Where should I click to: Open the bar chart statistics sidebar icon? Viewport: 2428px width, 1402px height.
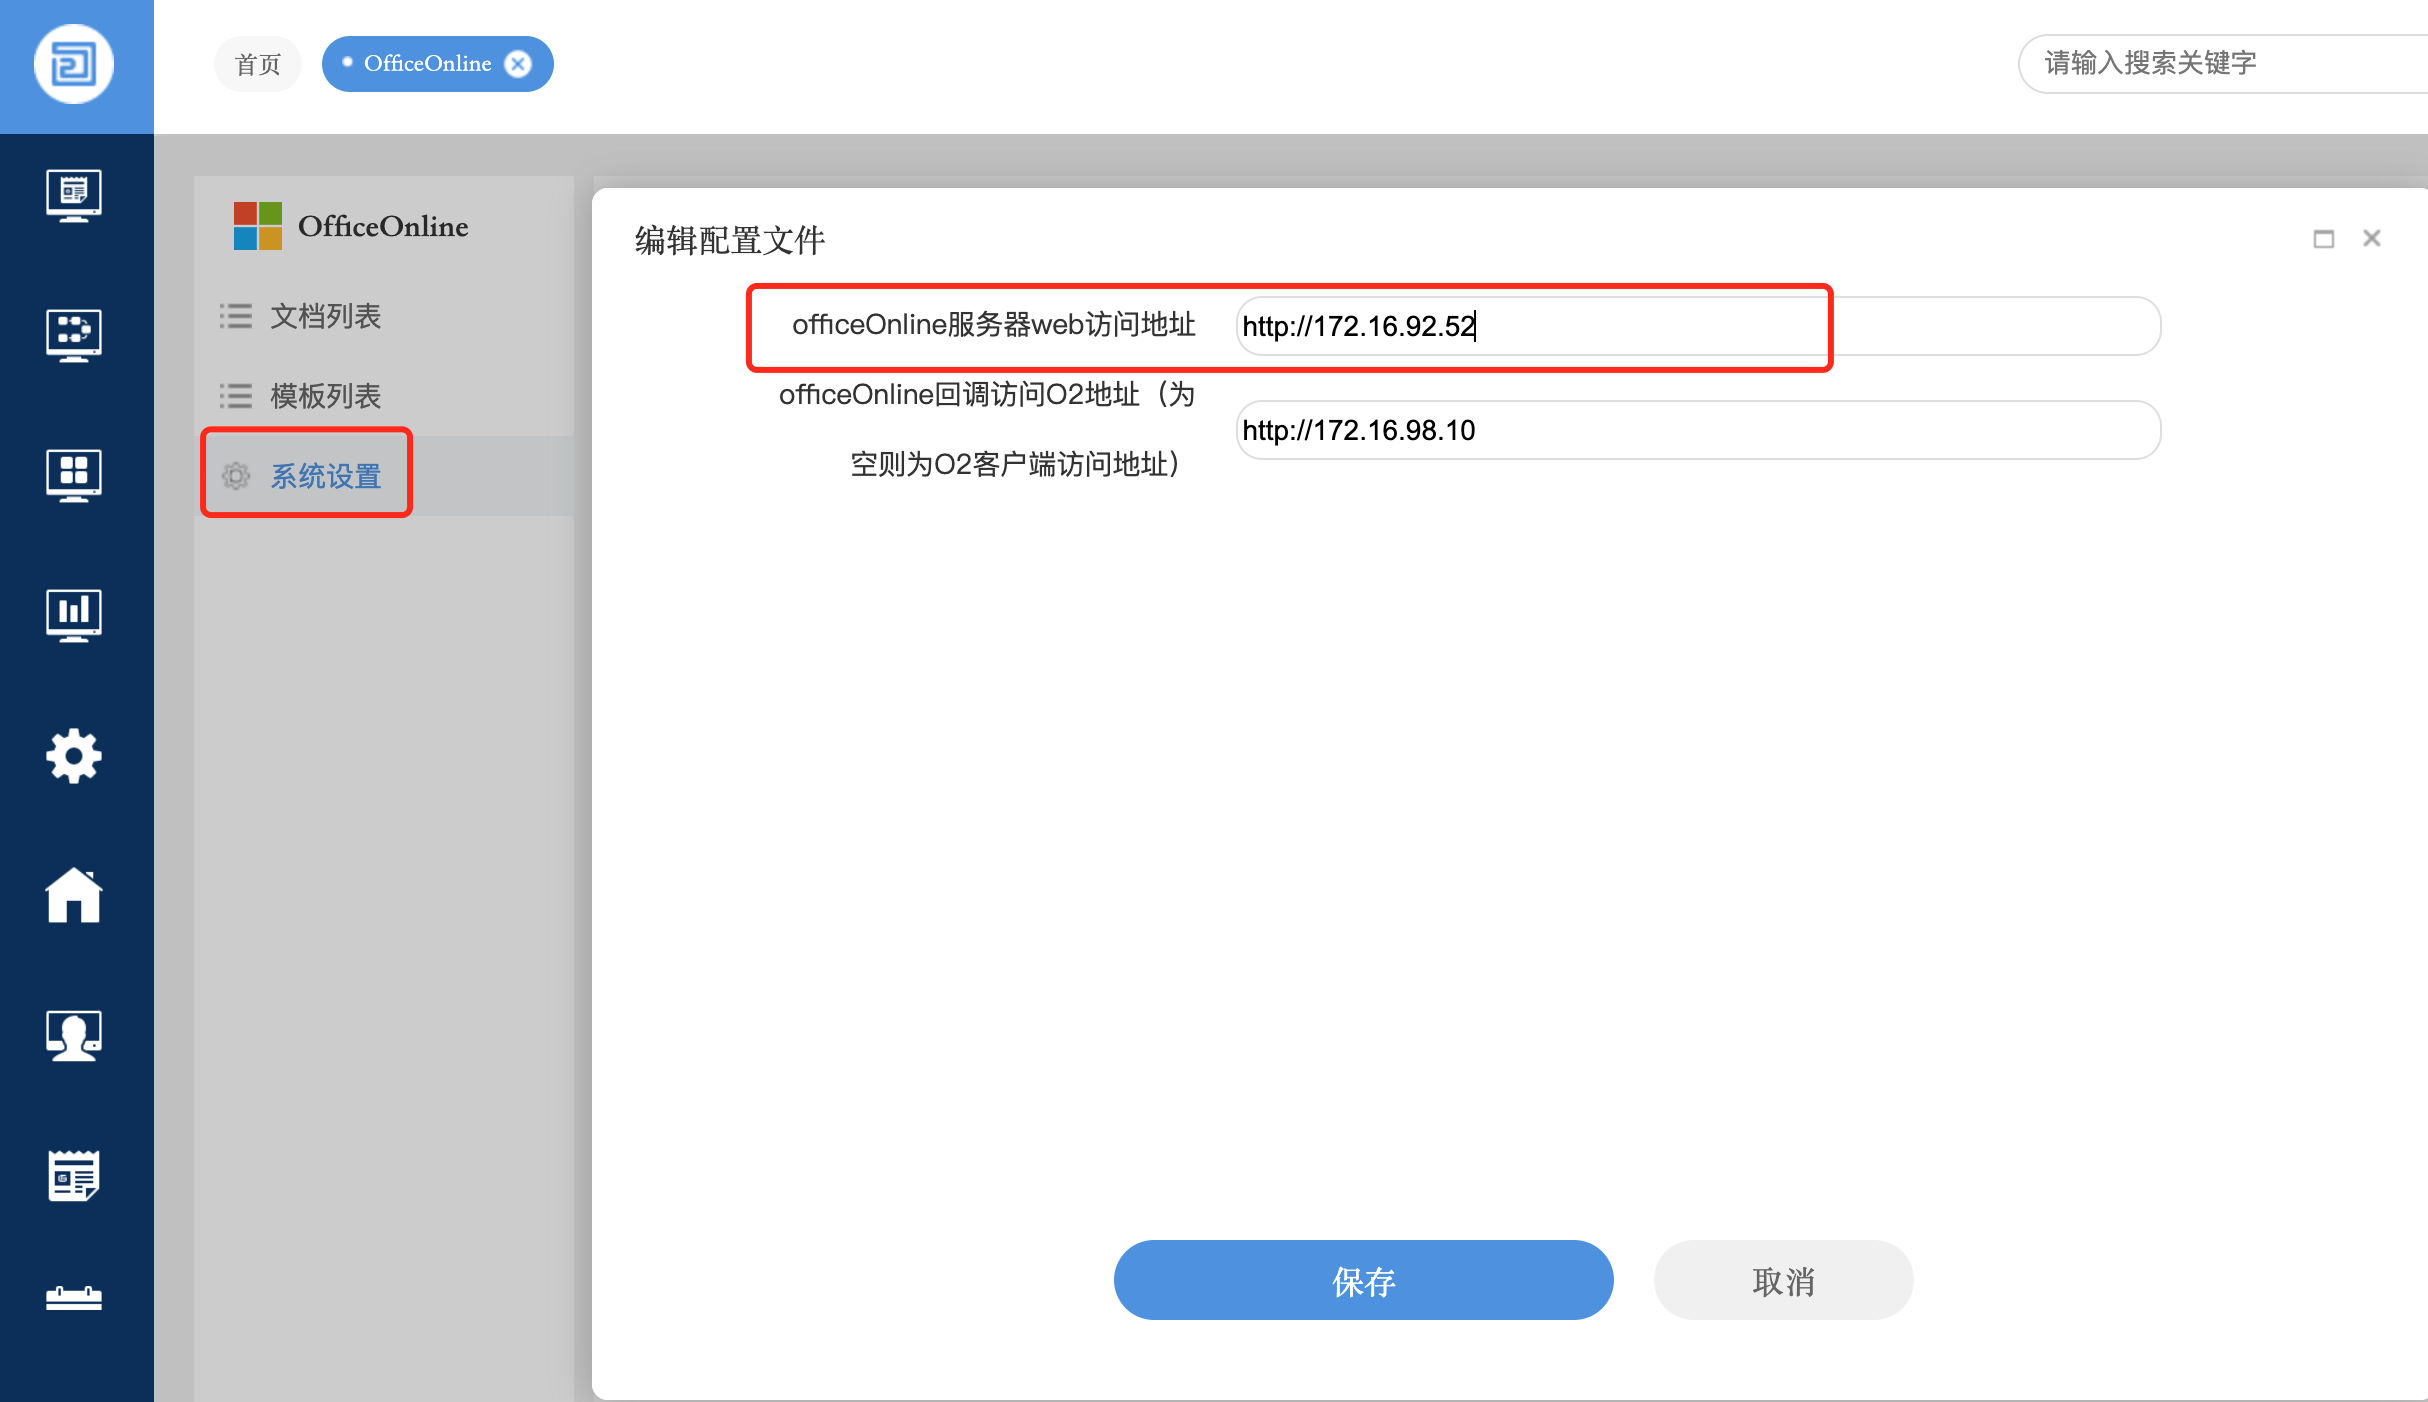point(74,613)
